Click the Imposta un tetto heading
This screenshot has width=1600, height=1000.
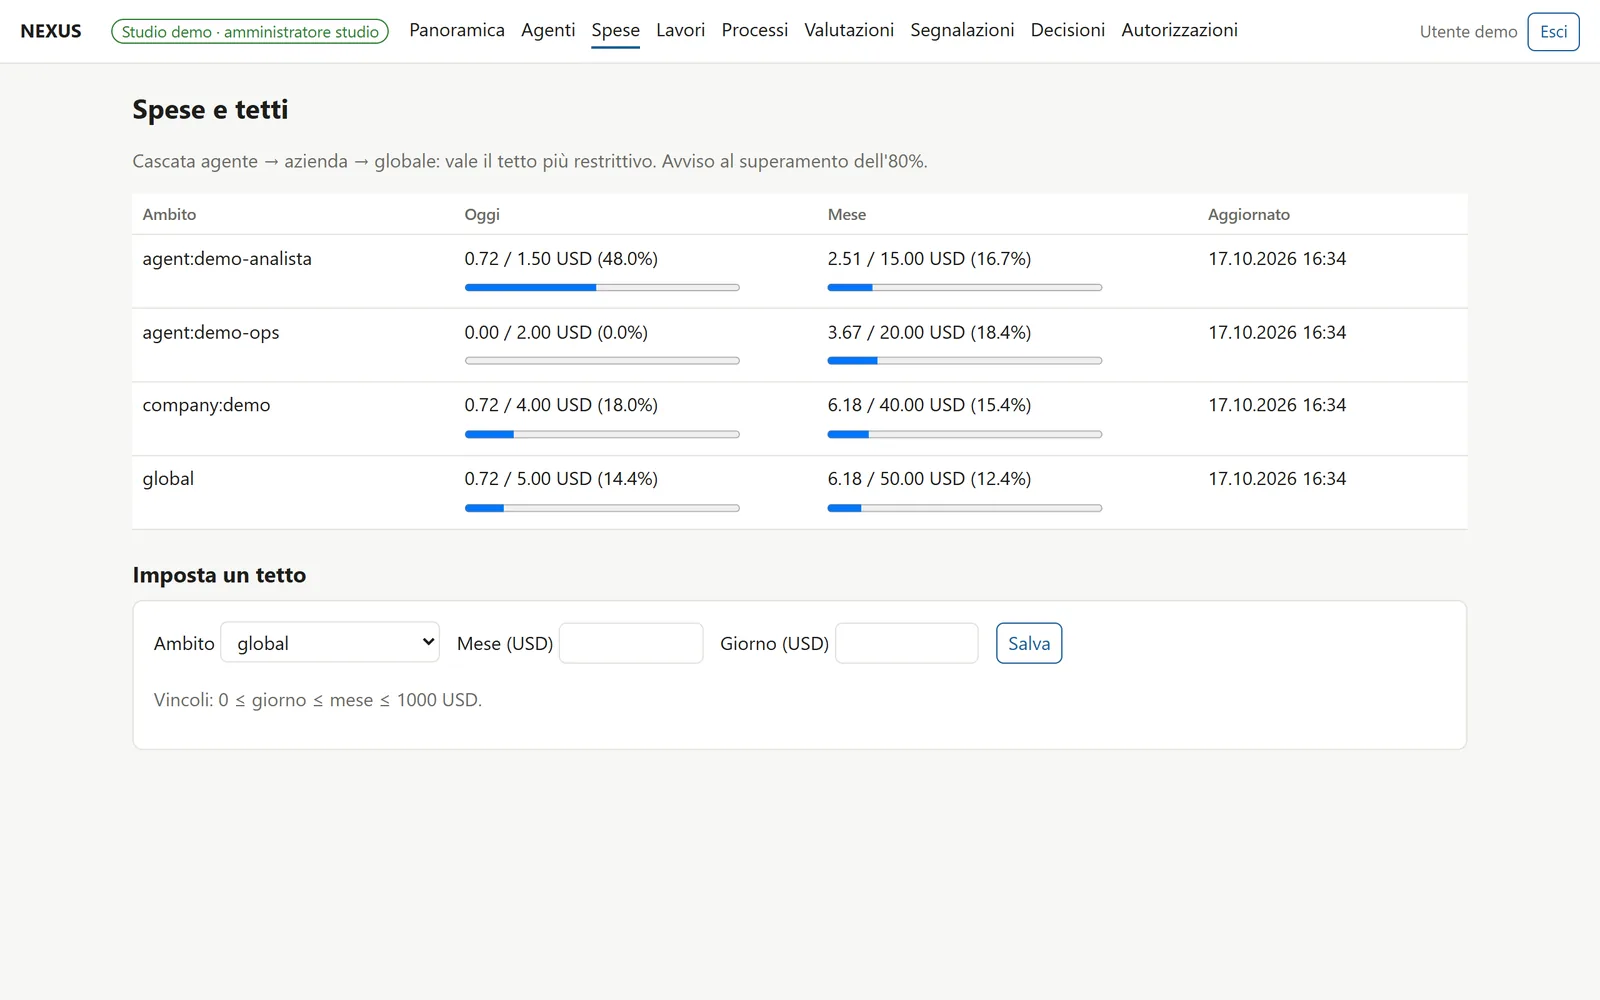click(x=219, y=575)
